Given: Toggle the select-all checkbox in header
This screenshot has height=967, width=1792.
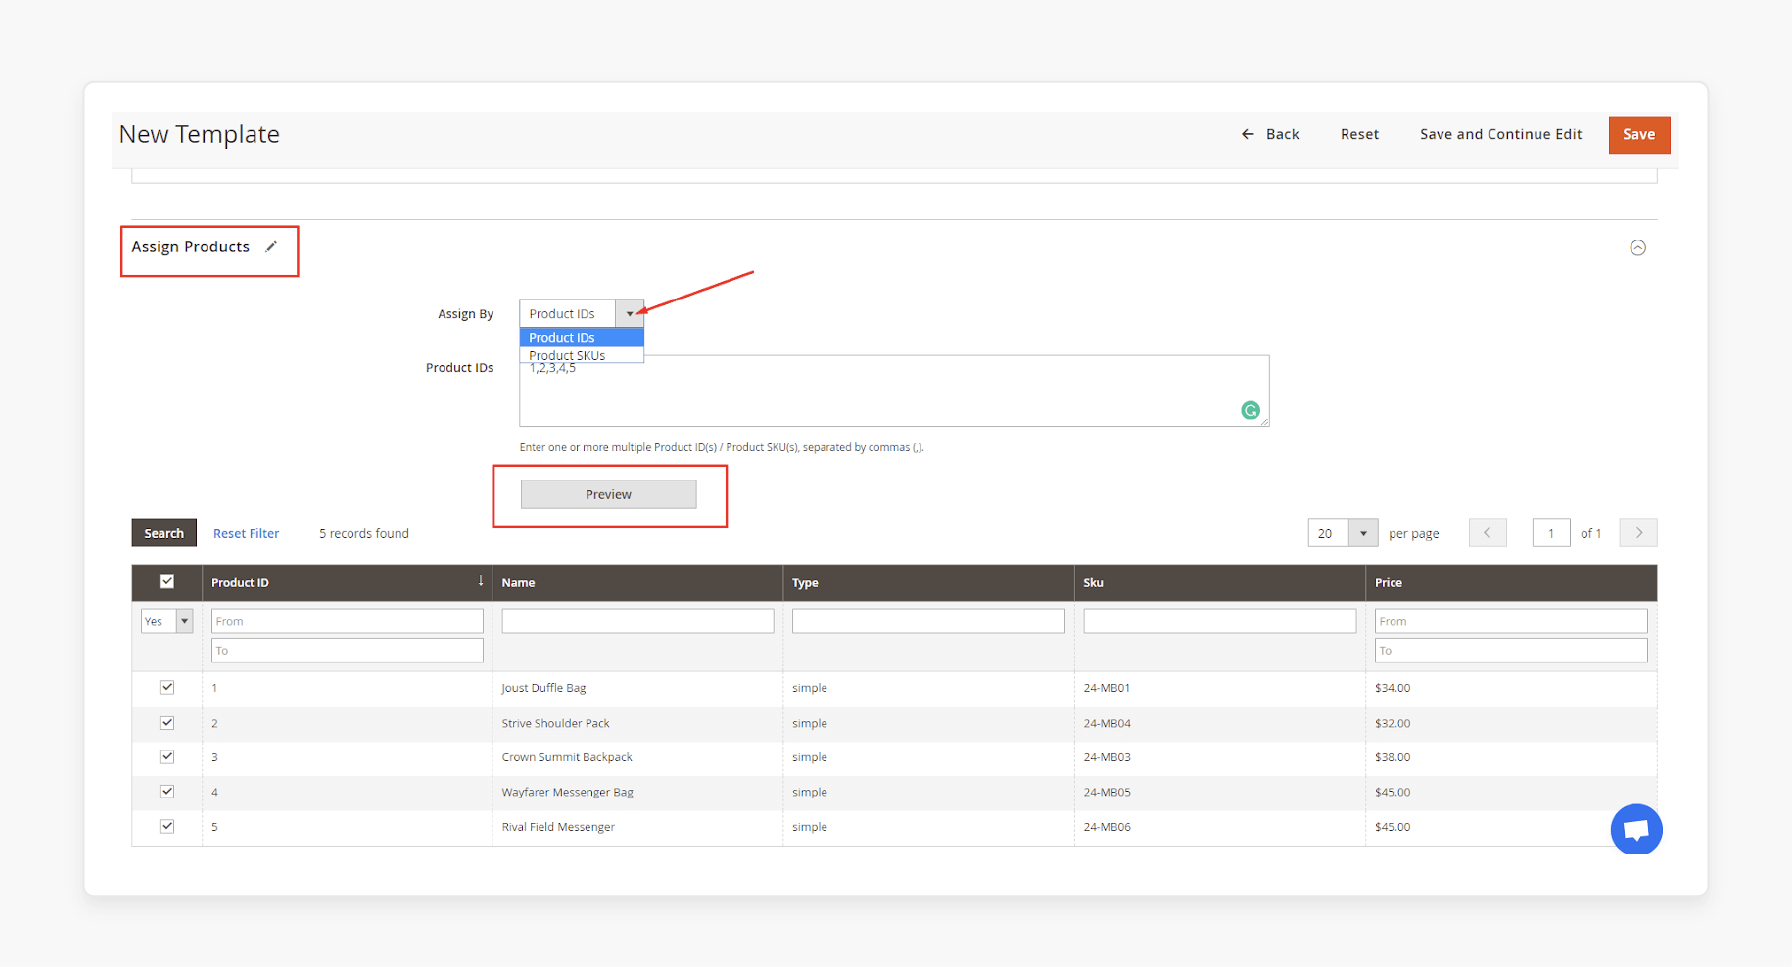Looking at the screenshot, I should [x=167, y=581].
